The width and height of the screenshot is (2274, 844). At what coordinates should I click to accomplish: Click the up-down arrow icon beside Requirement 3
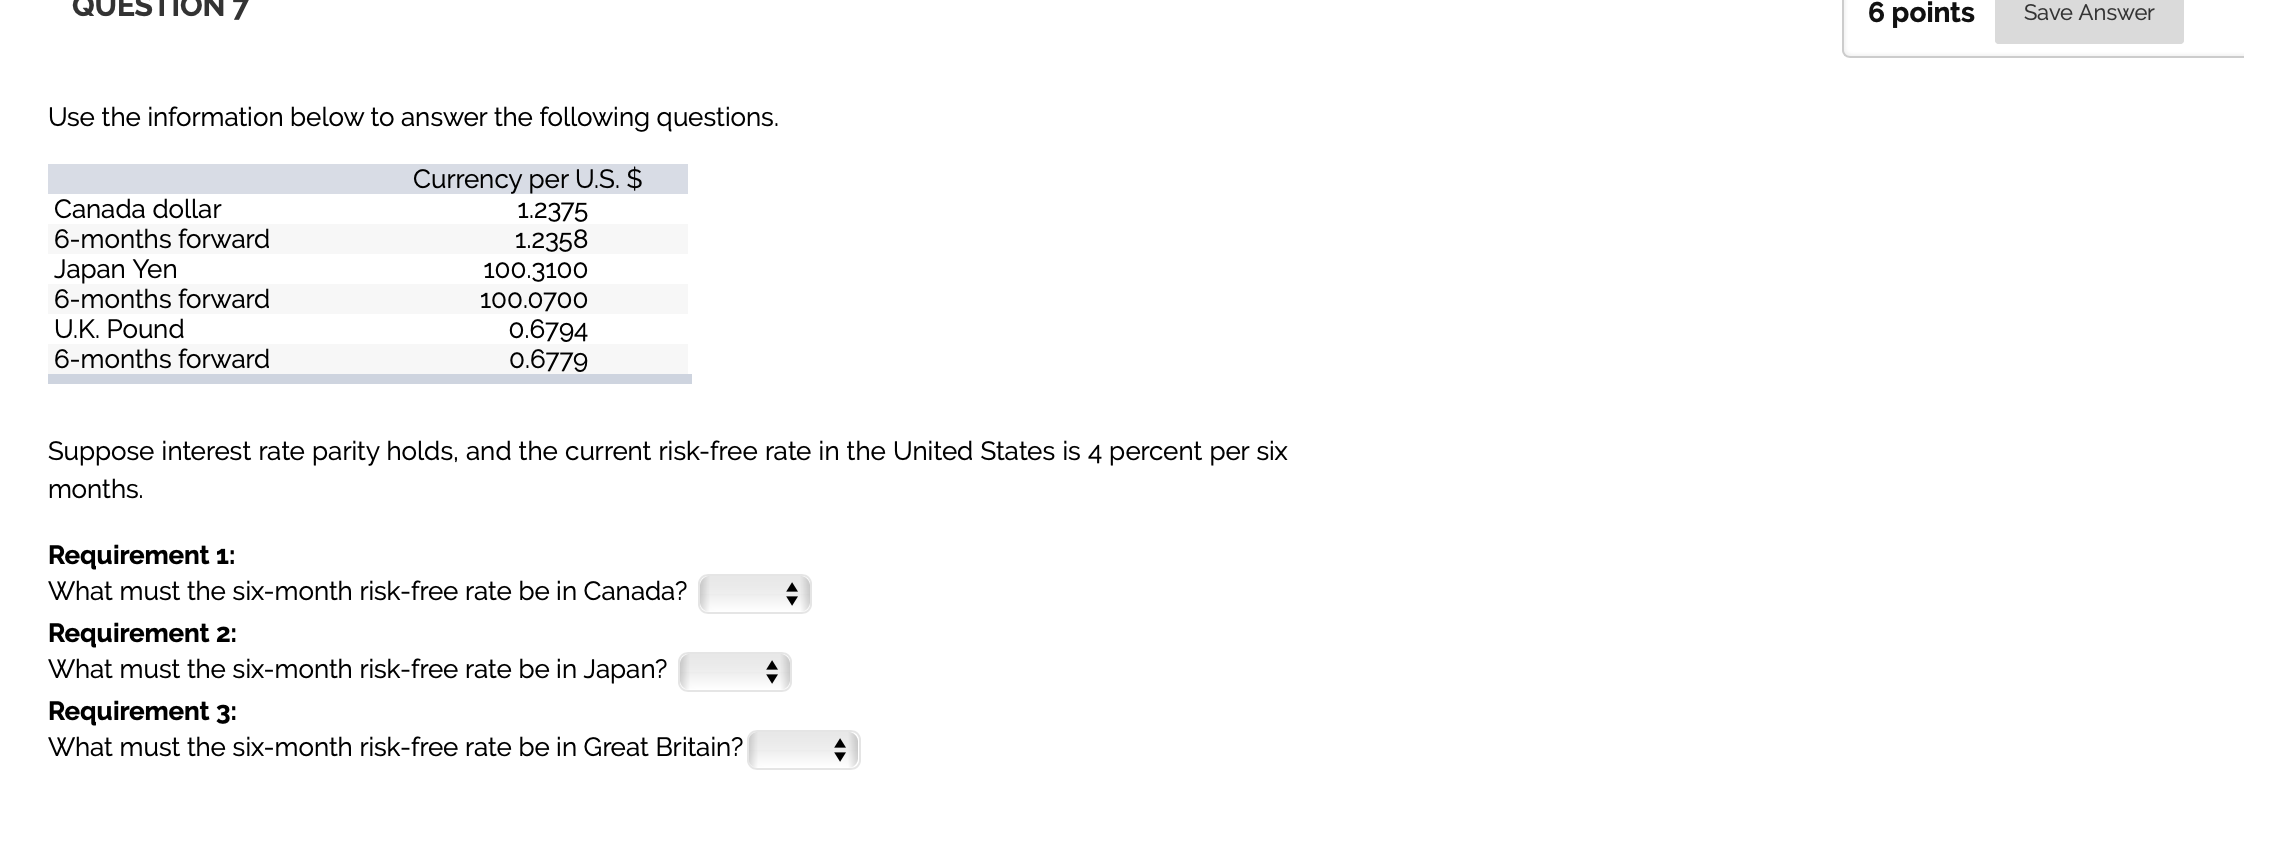click(x=839, y=748)
